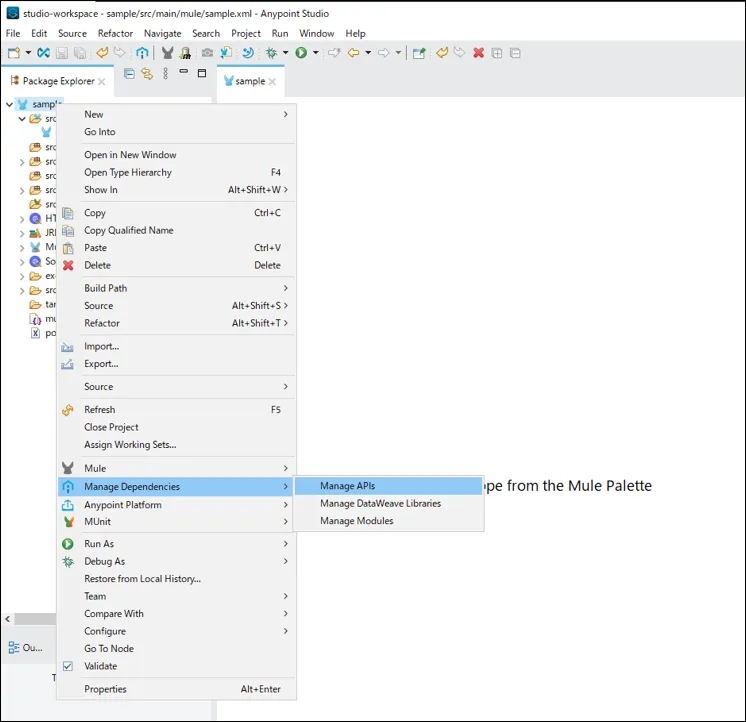Click the New wizard toolbar icon
The image size is (746, 722).
click(14, 53)
